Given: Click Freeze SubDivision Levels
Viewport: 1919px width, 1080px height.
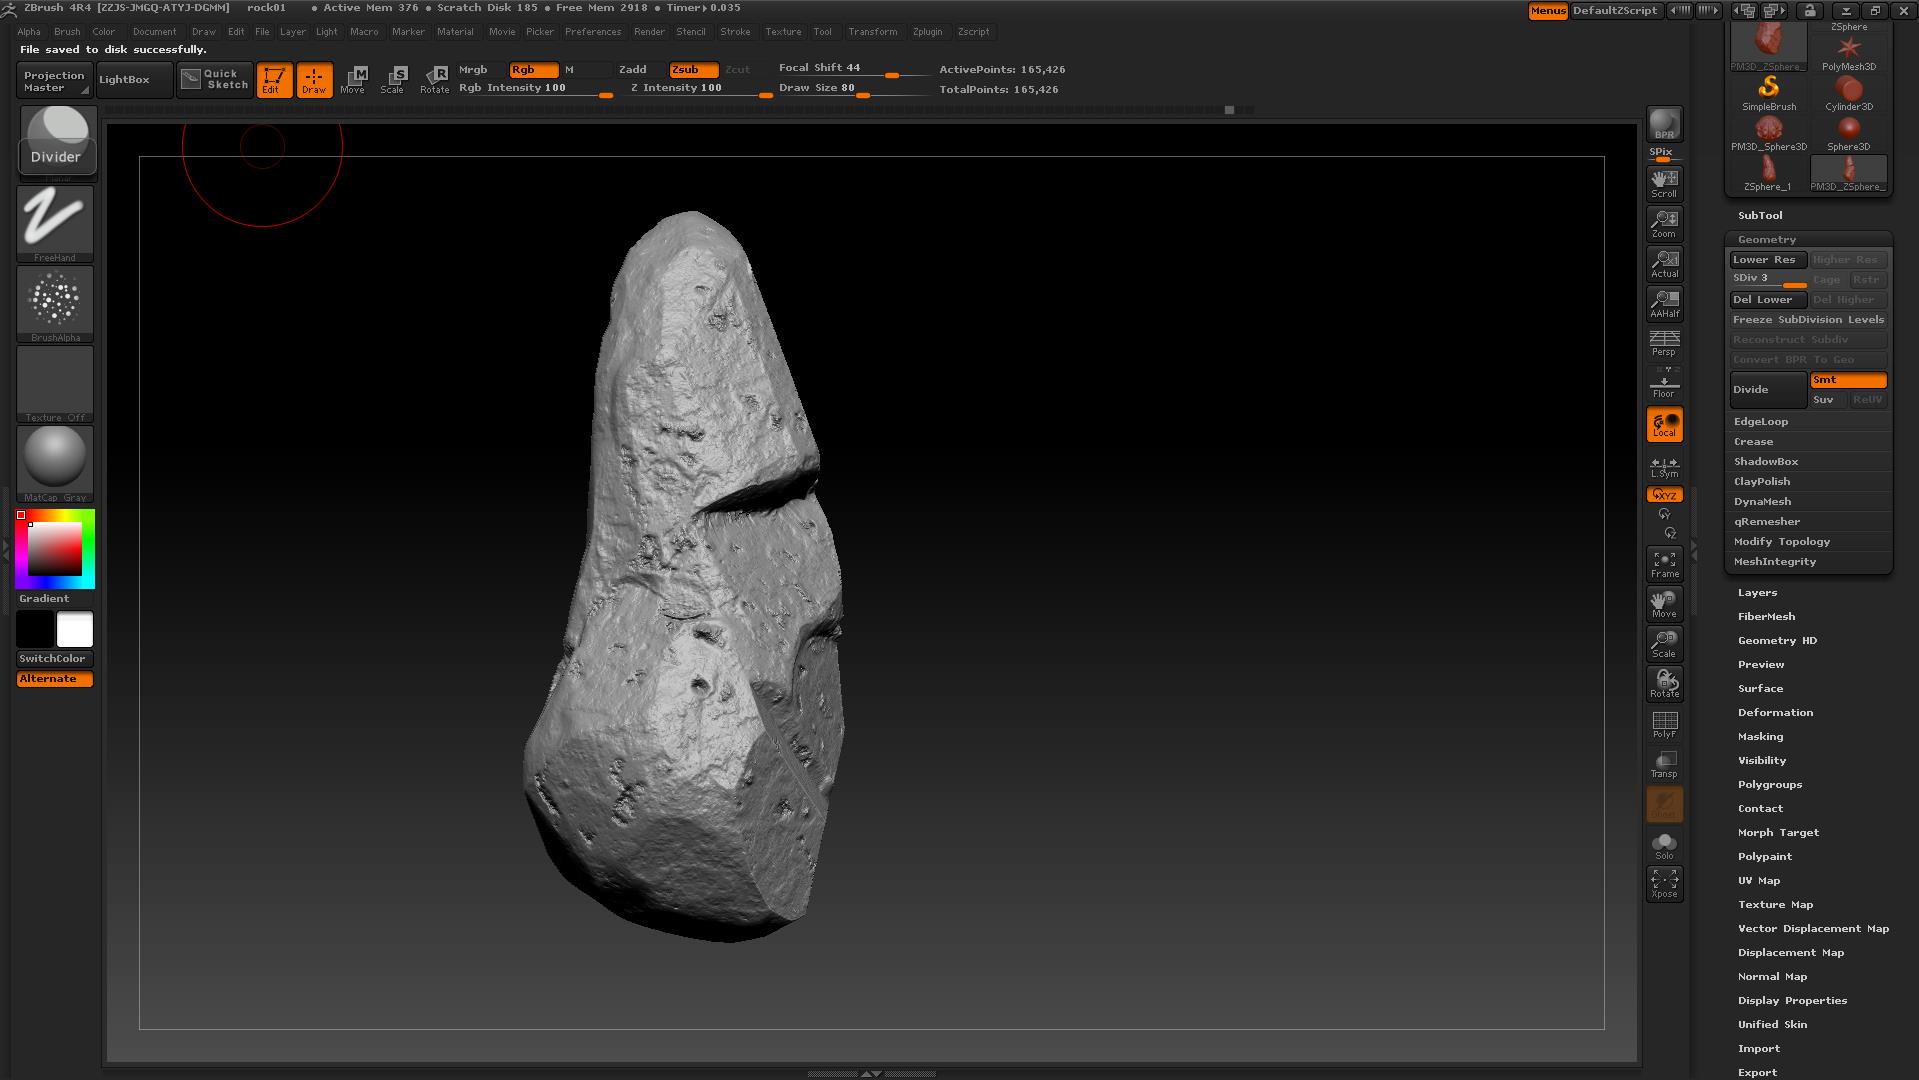Looking at the screenshot, I should [1808, 320].
